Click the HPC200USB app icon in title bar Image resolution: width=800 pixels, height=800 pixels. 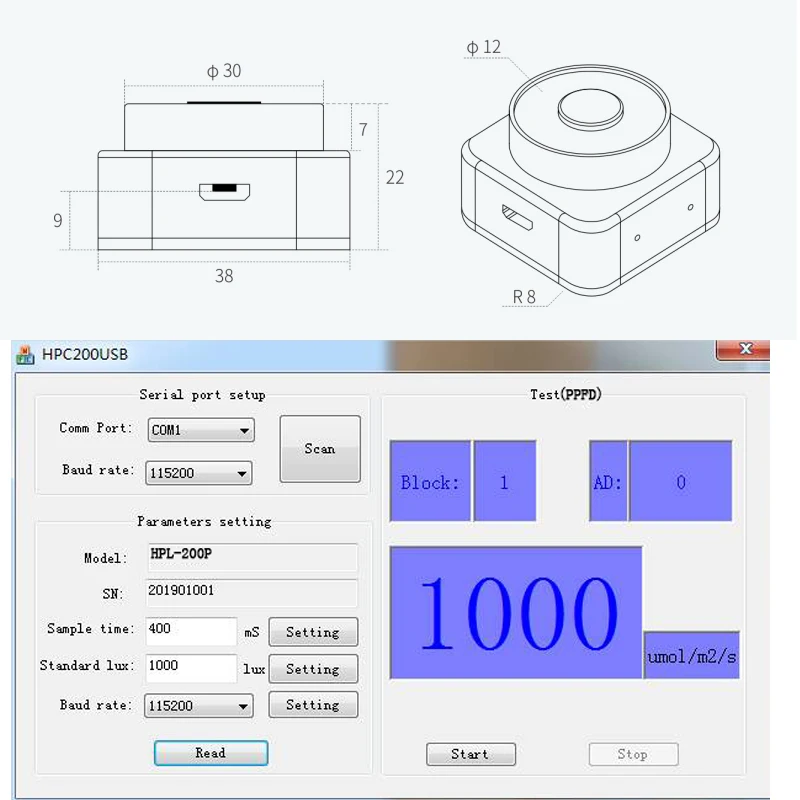(25, 355)
